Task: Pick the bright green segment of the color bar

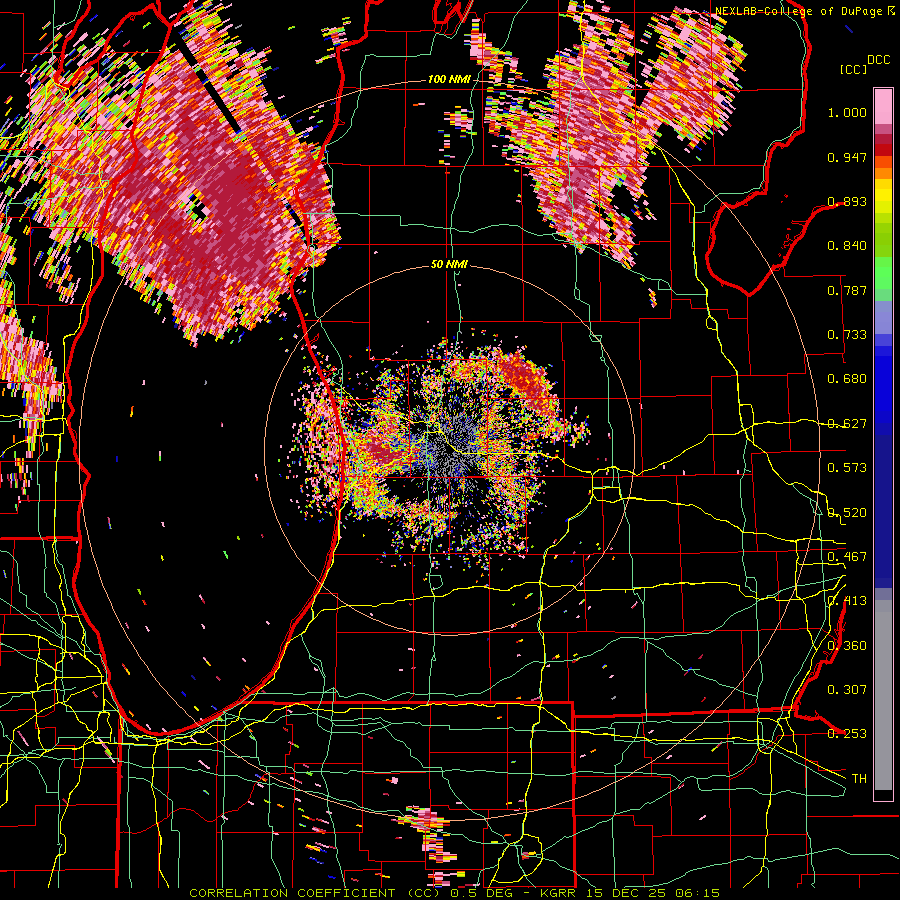Action: (883, 273)
